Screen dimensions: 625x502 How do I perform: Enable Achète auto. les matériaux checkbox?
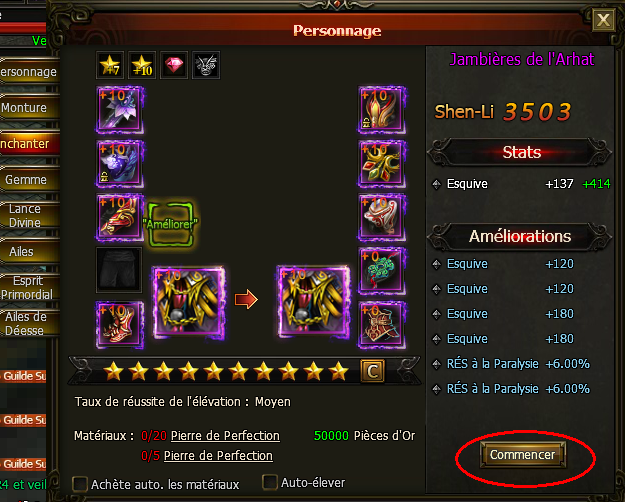[80, 484]
